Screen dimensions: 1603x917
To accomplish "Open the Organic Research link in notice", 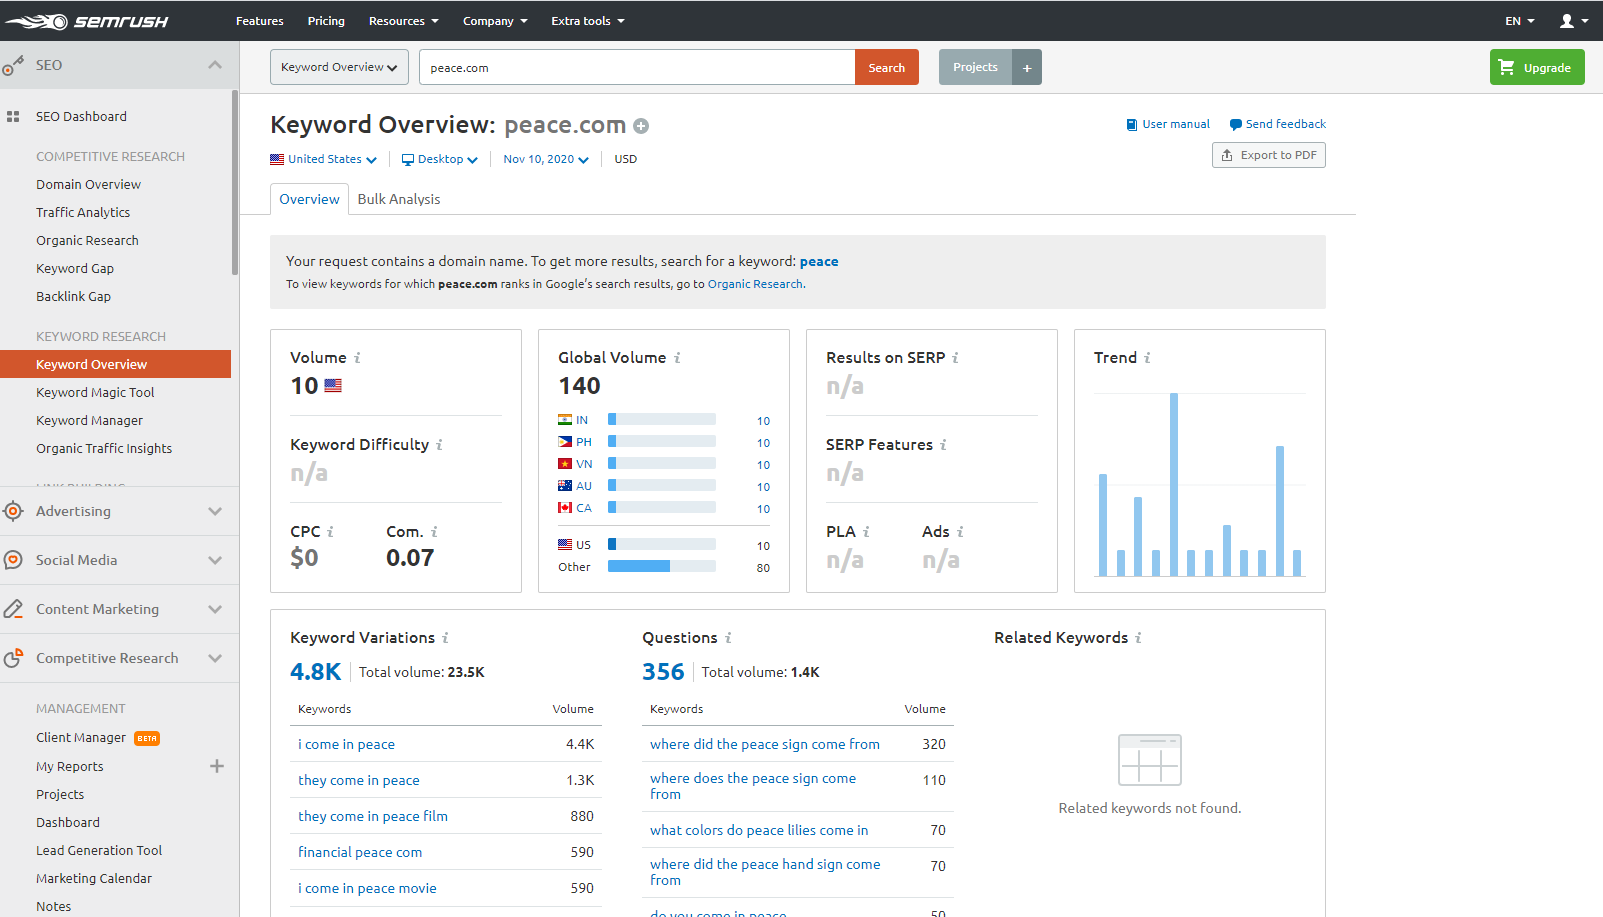I will pyautogui.click(x=755, y=284).
